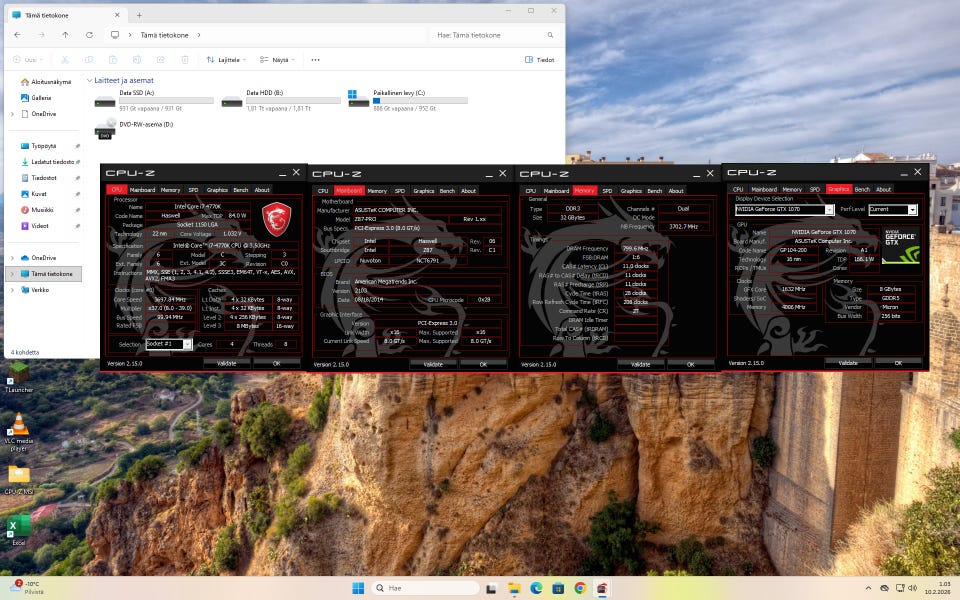This screenshot has height=600, width=960.
Task: Open the NVIDIA GeForce GTX 1070 device dropdown
Action: tap(784, 209)
